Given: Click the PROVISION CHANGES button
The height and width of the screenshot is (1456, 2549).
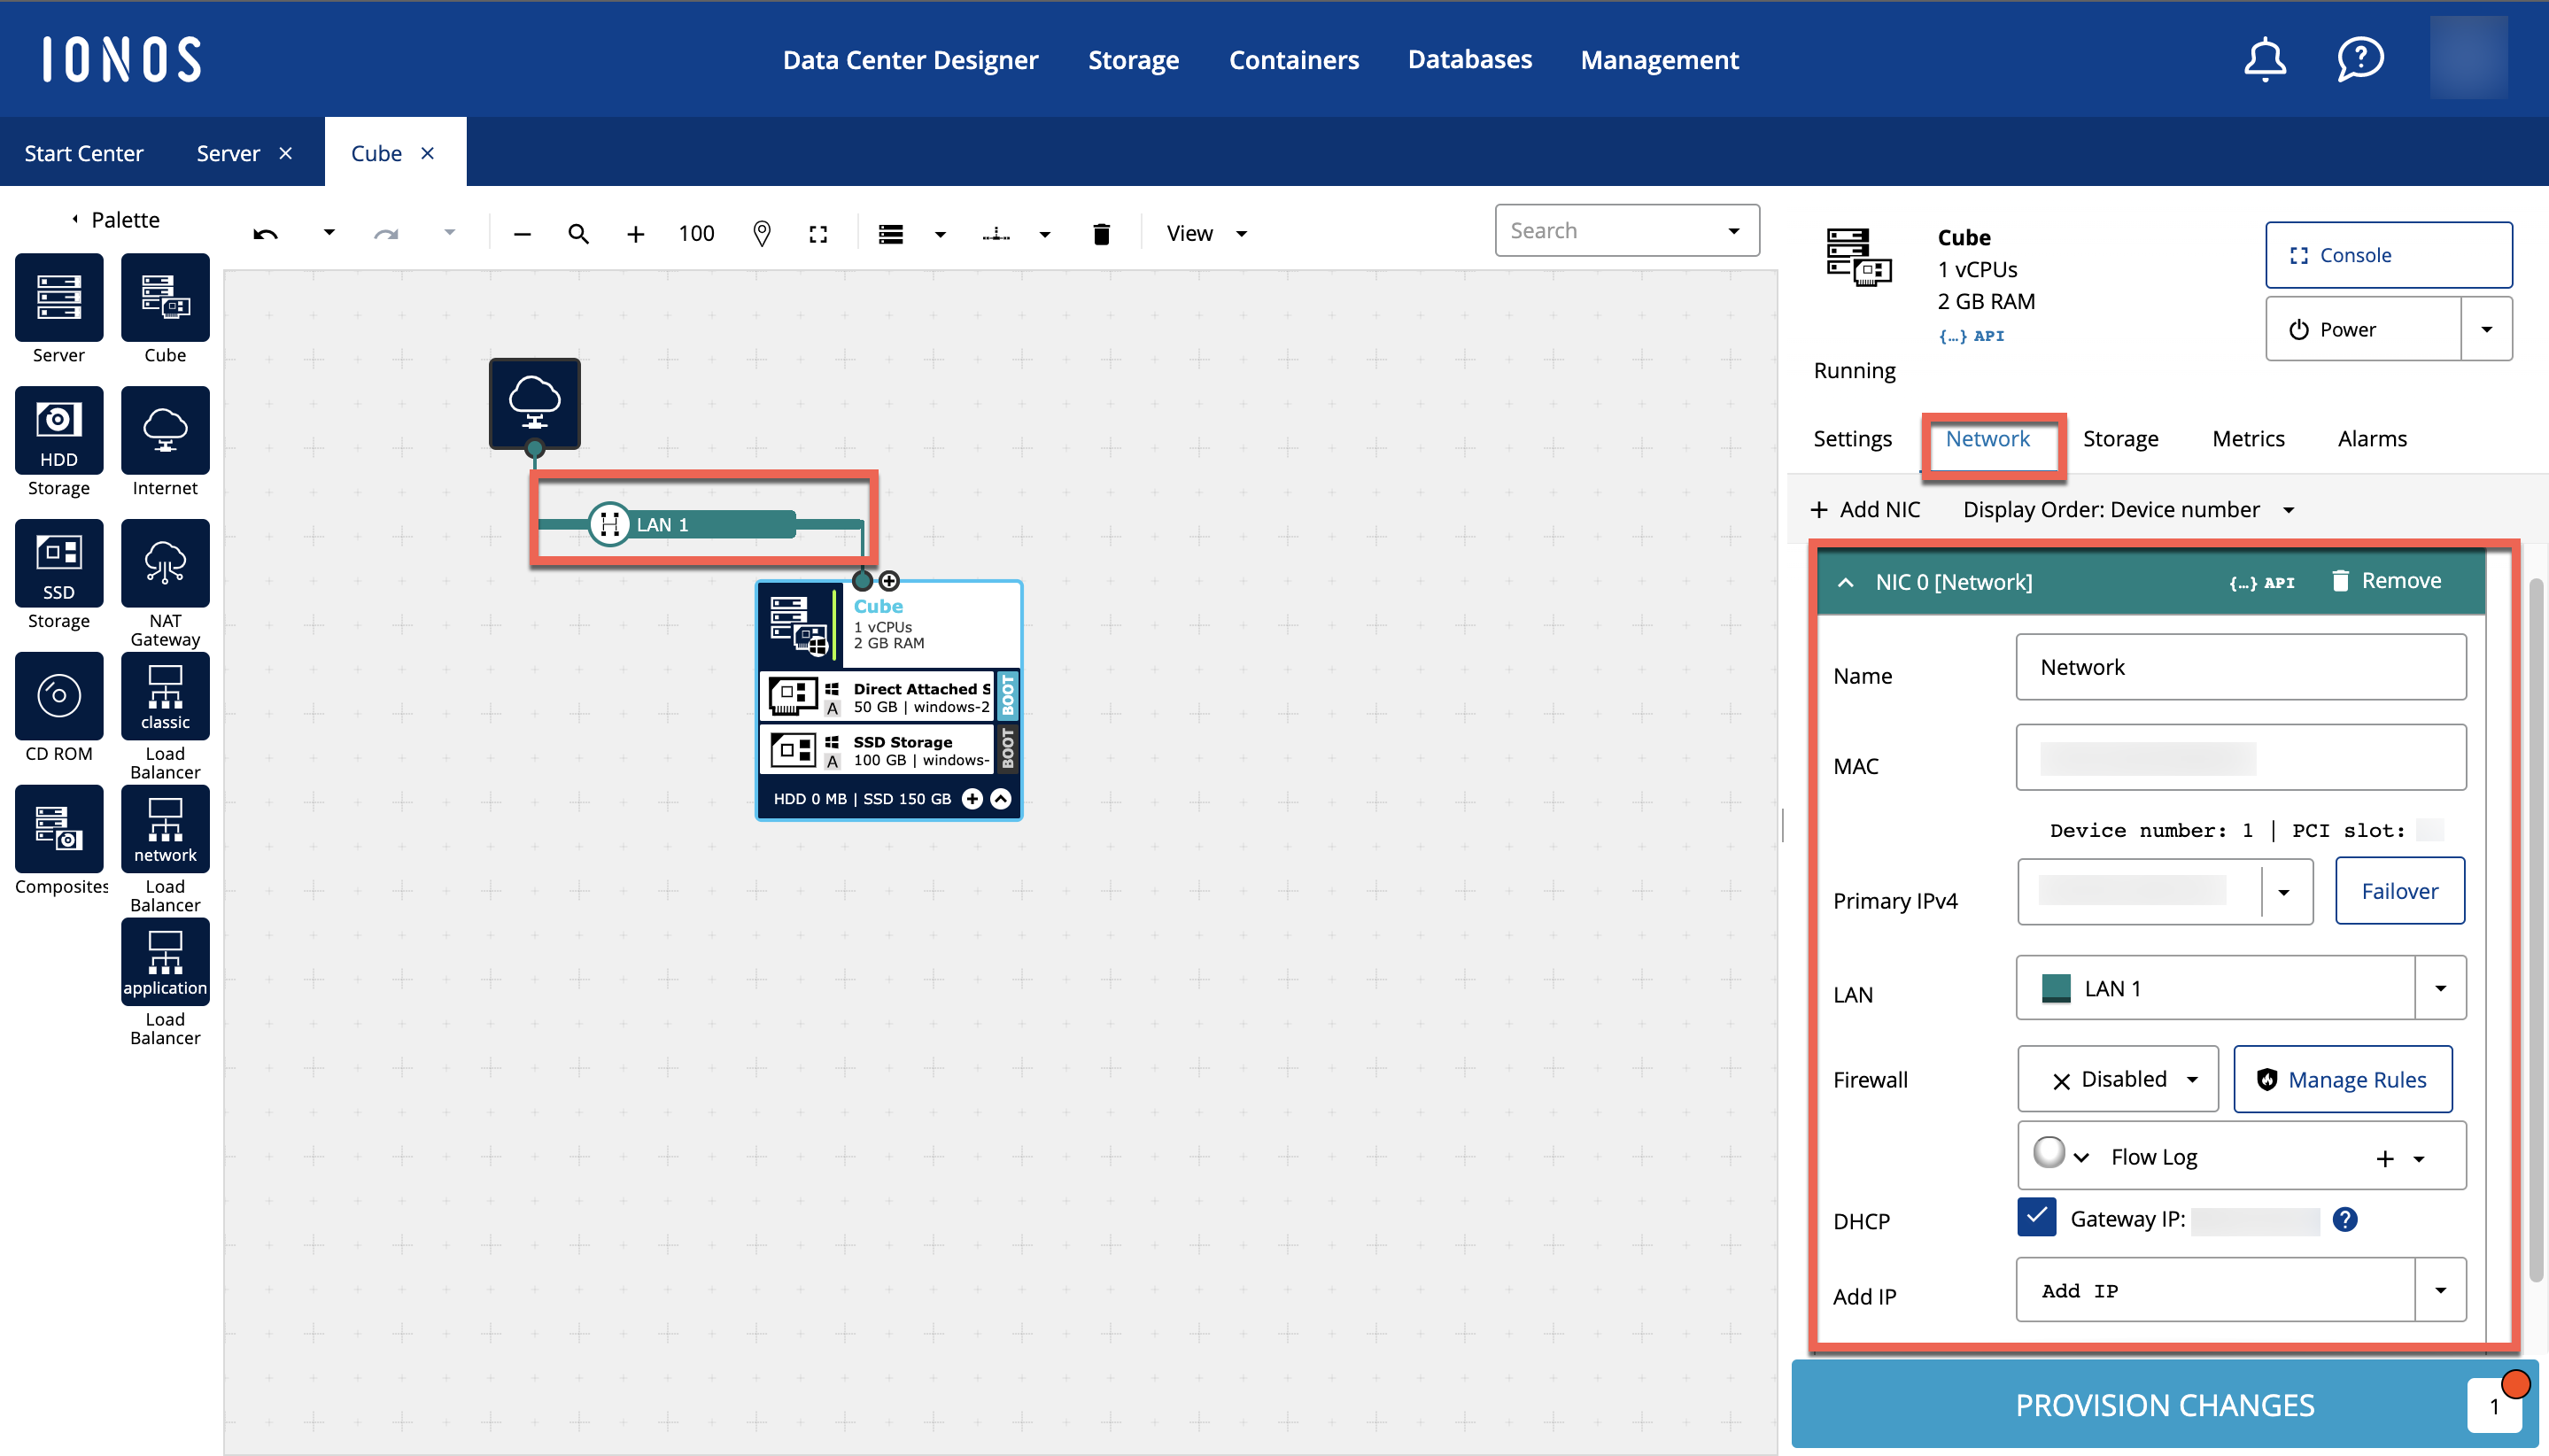Looking at the screenshot, I should pyautogui.click(x=2164, y=1405).
